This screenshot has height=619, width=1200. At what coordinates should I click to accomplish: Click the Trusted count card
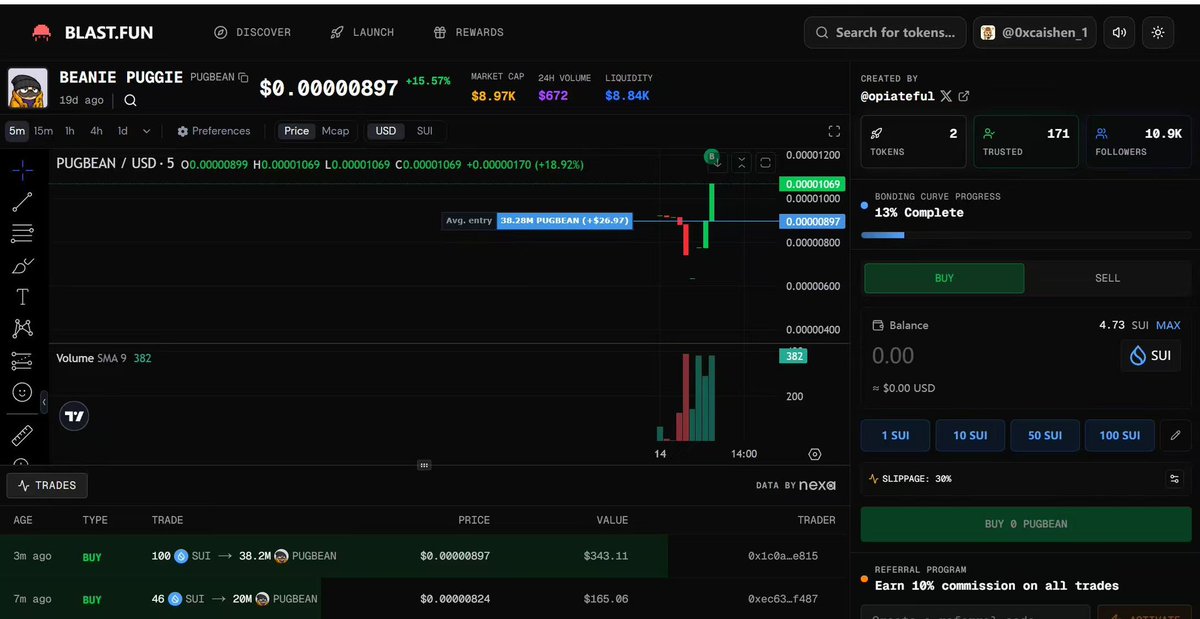(x=1026, y=141)
